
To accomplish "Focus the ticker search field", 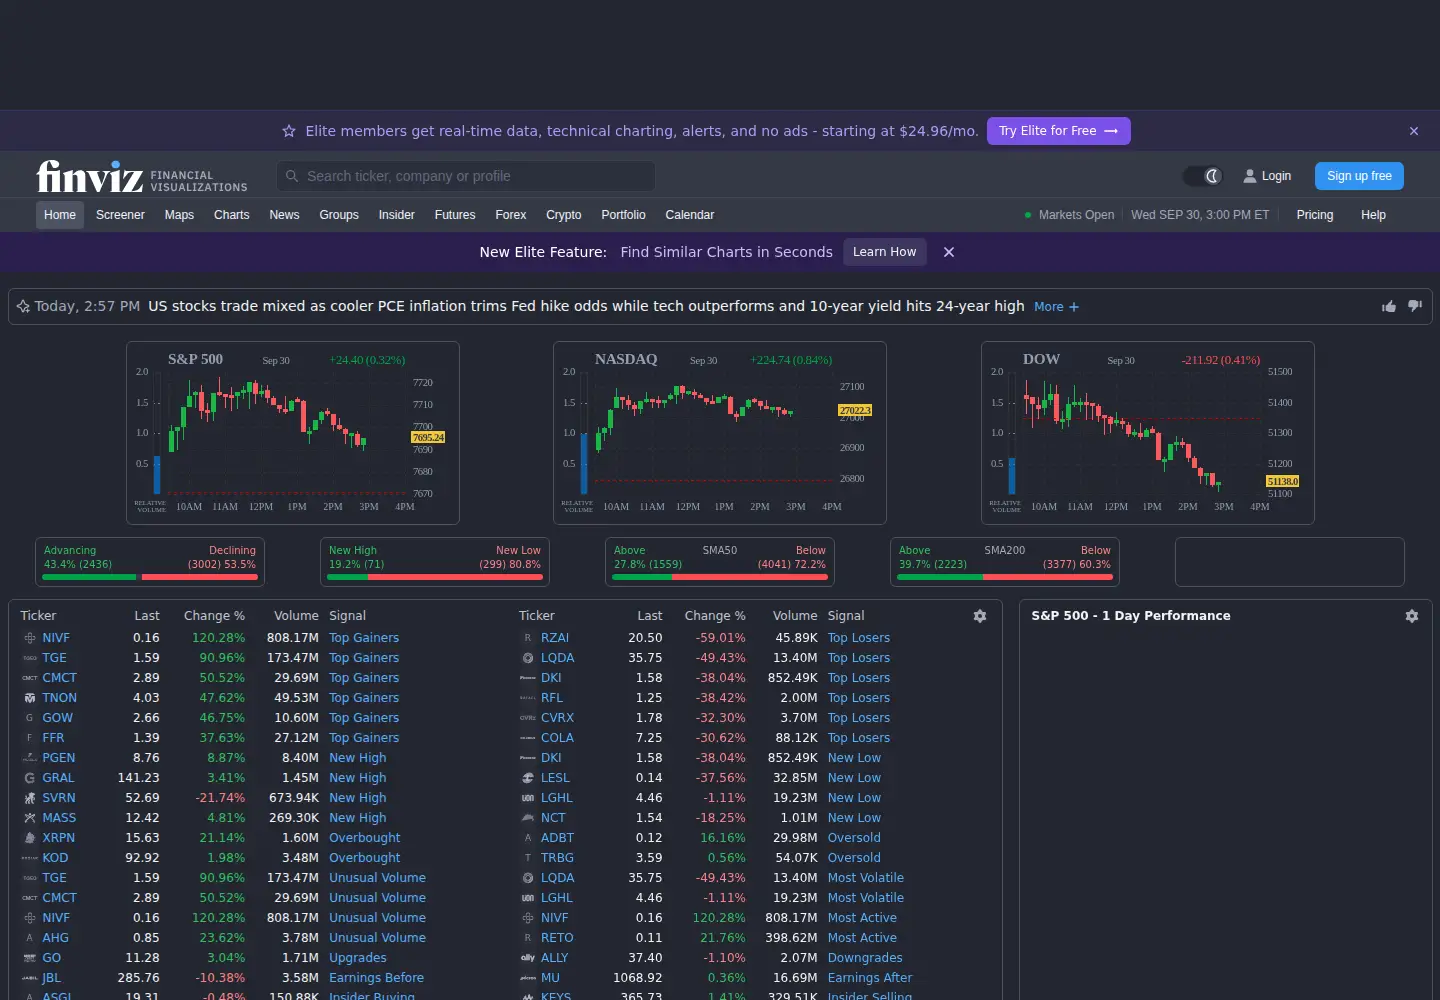I will pos(466,176).
